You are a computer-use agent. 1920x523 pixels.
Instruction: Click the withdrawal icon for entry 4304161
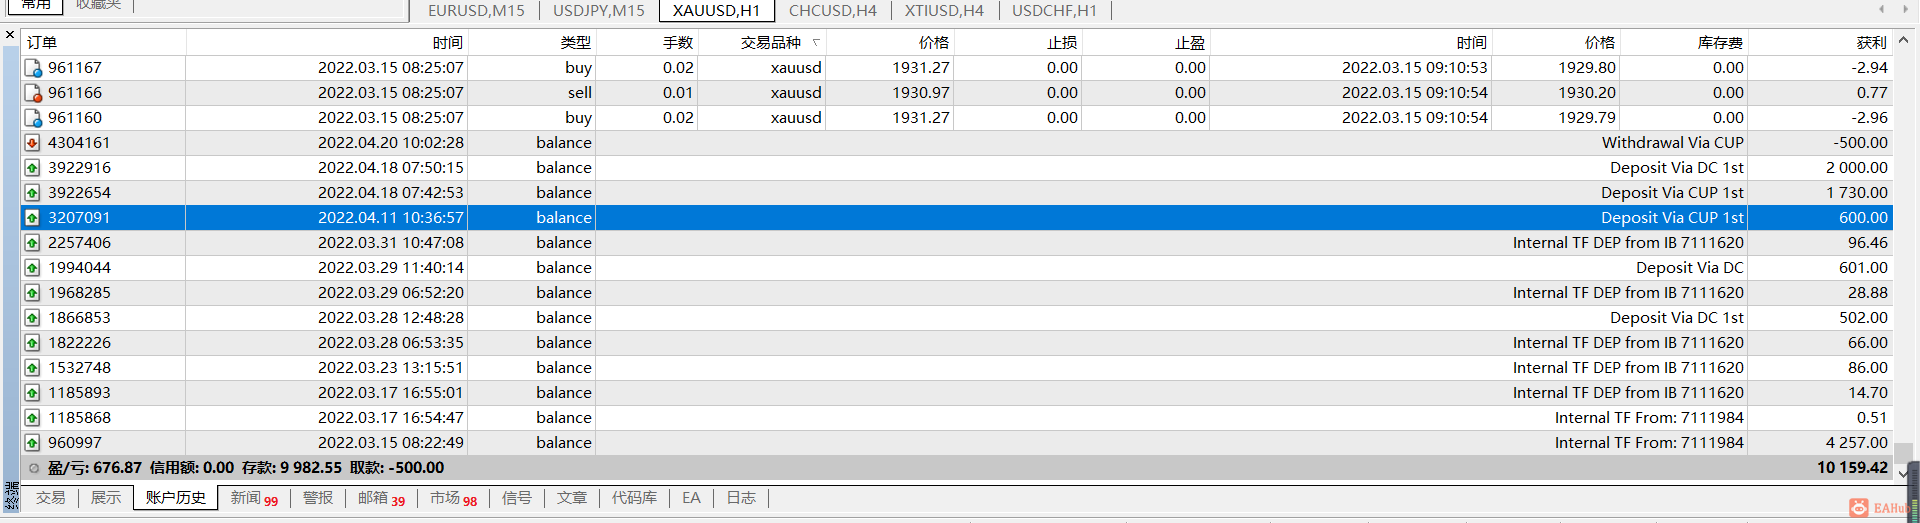32,143
